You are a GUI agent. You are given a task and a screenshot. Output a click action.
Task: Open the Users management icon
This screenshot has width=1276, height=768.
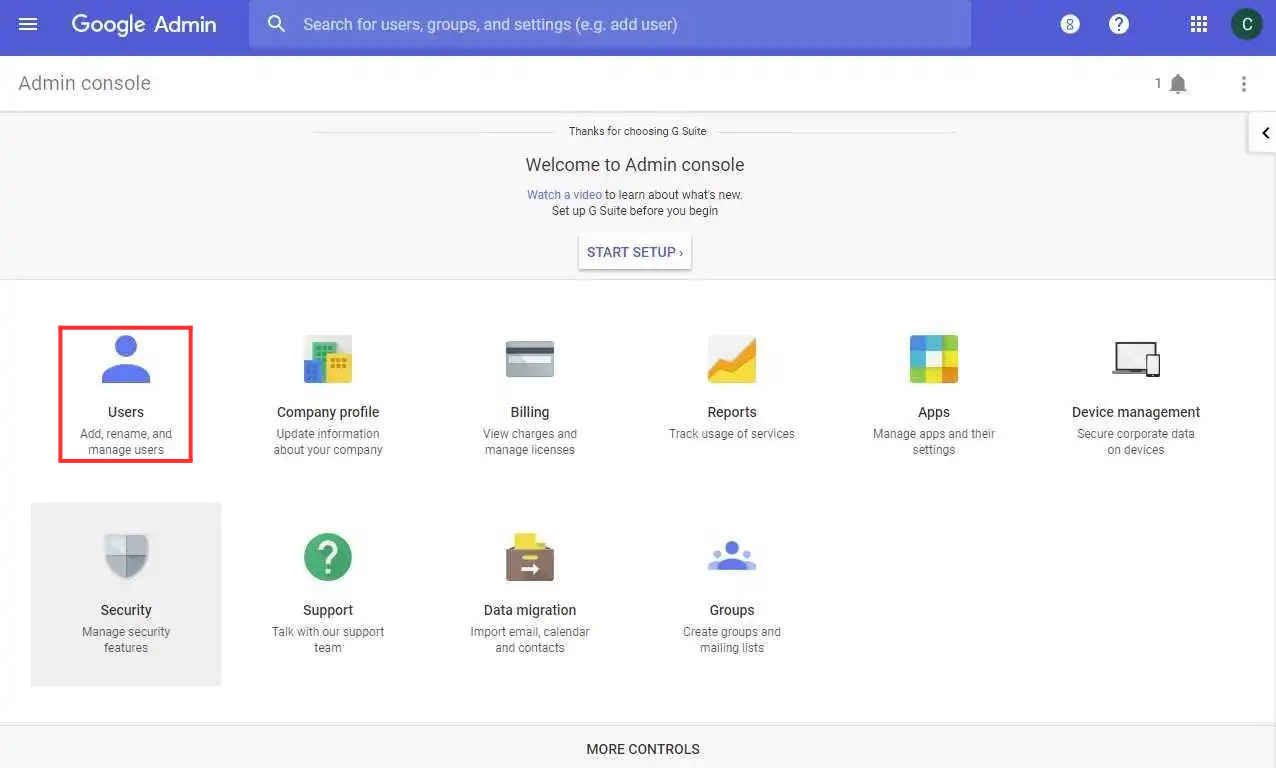[x=126, y=360]
